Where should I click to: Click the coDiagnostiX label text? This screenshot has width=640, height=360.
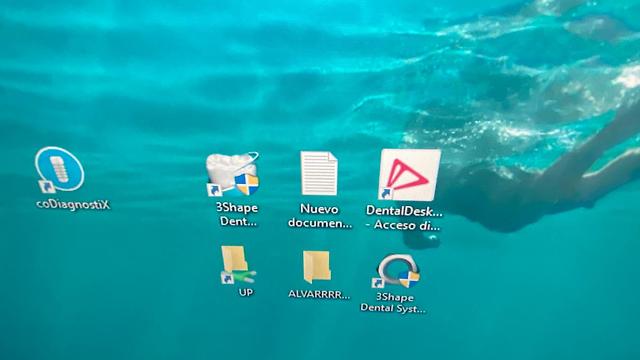[x=73, y=204]
